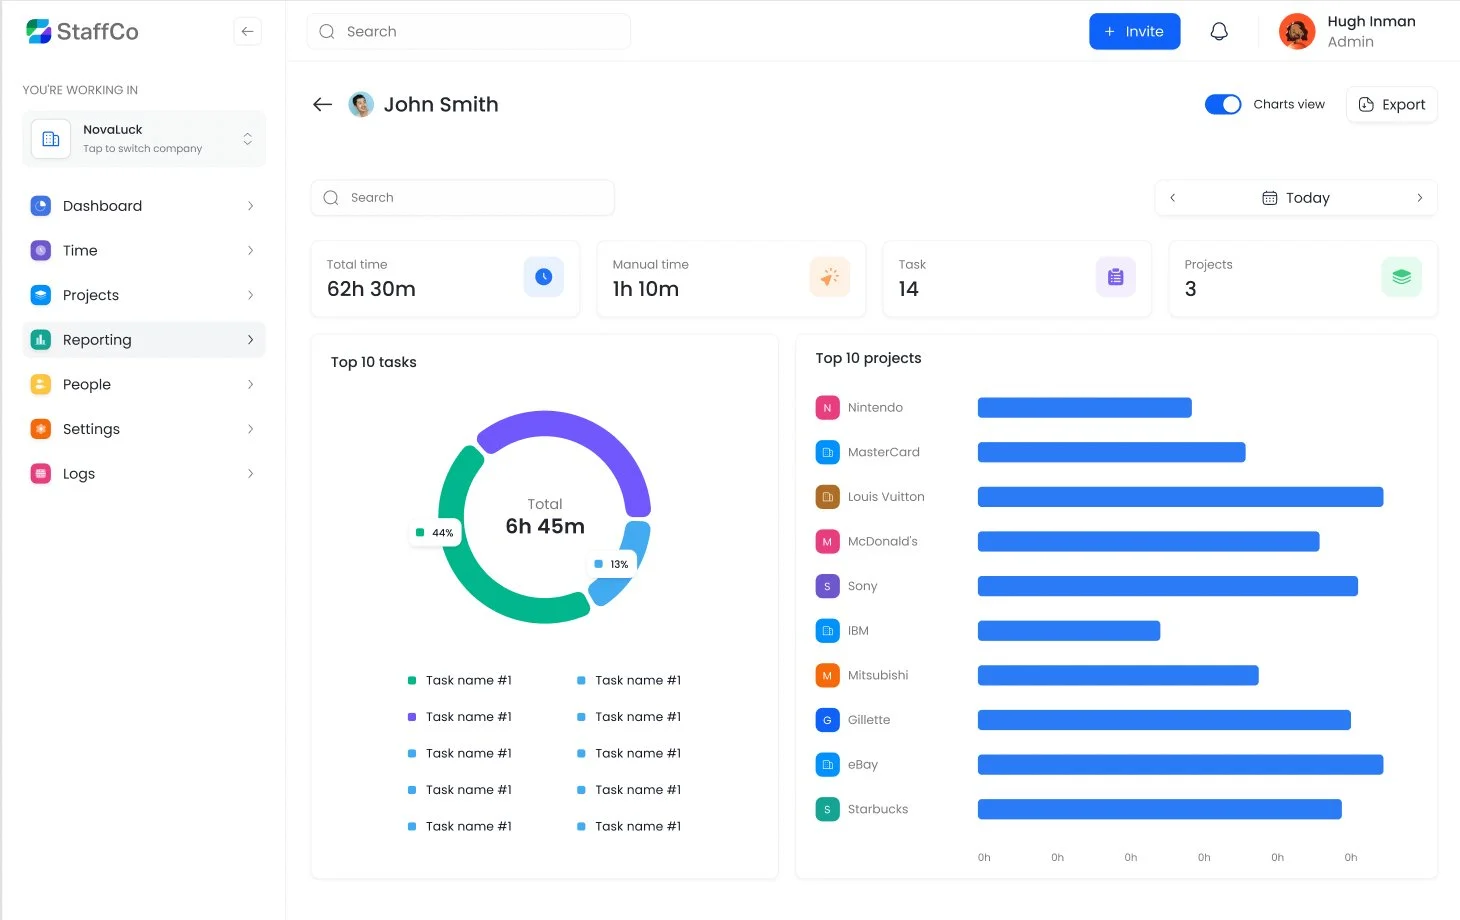Click Hugh Inman's profile avatar
The height and width of the screenshot is (920, 1460).
pyautogui.click(x=1296, y=31)
